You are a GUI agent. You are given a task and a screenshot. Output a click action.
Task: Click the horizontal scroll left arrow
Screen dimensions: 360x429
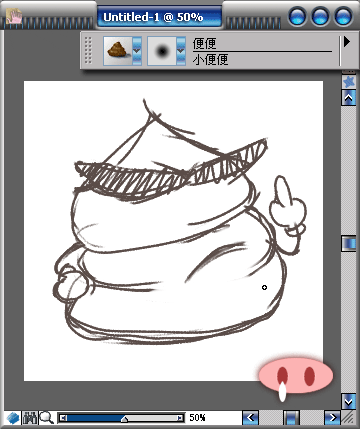click(250, 418)
